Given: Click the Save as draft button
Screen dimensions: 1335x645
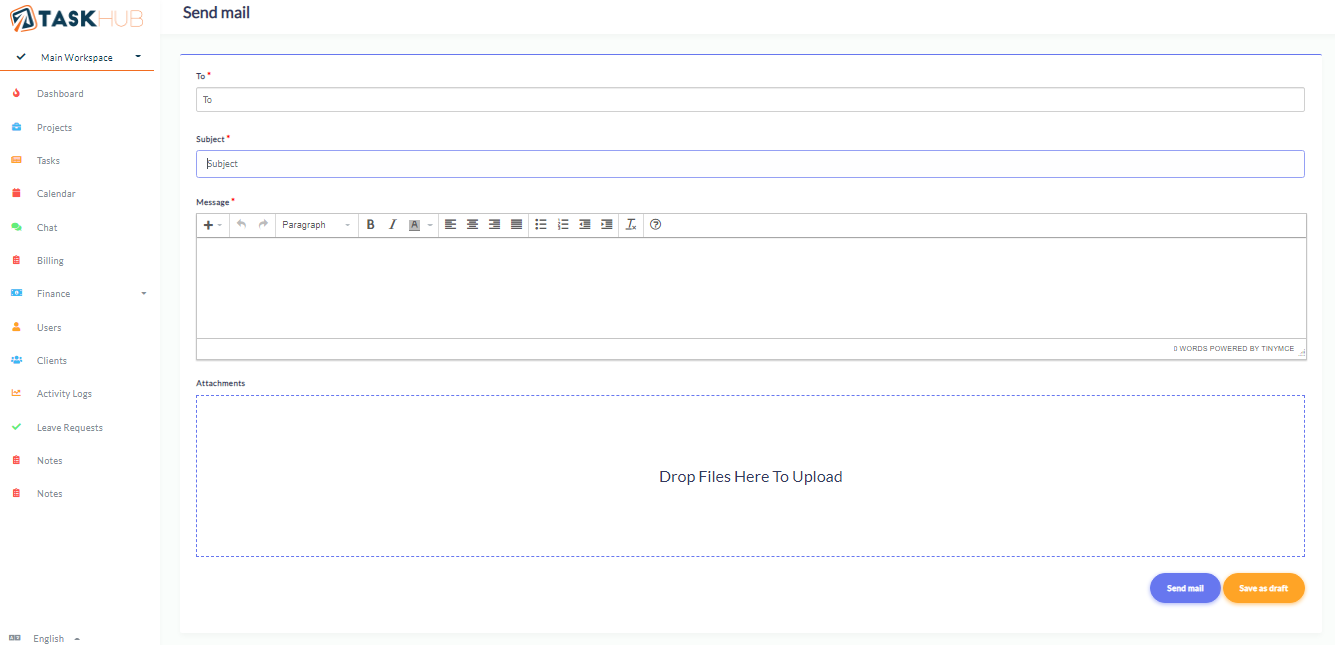Looking at the screenshot, I should [1263, 588].
